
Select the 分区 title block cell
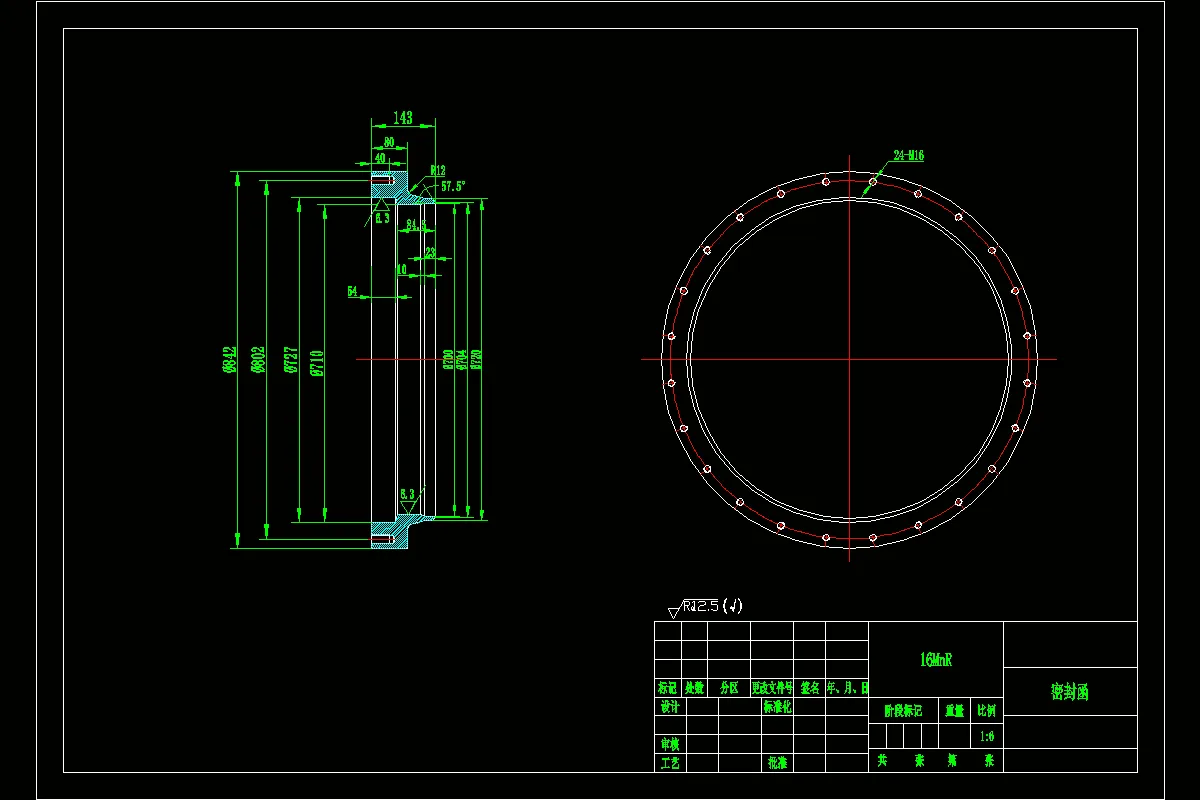pos(729,688)
